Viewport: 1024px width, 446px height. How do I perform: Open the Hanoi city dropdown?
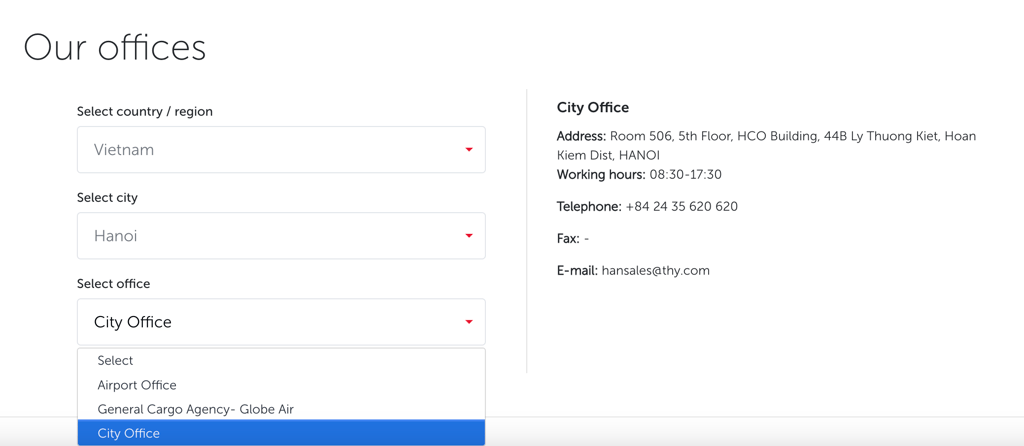point(280,236)
